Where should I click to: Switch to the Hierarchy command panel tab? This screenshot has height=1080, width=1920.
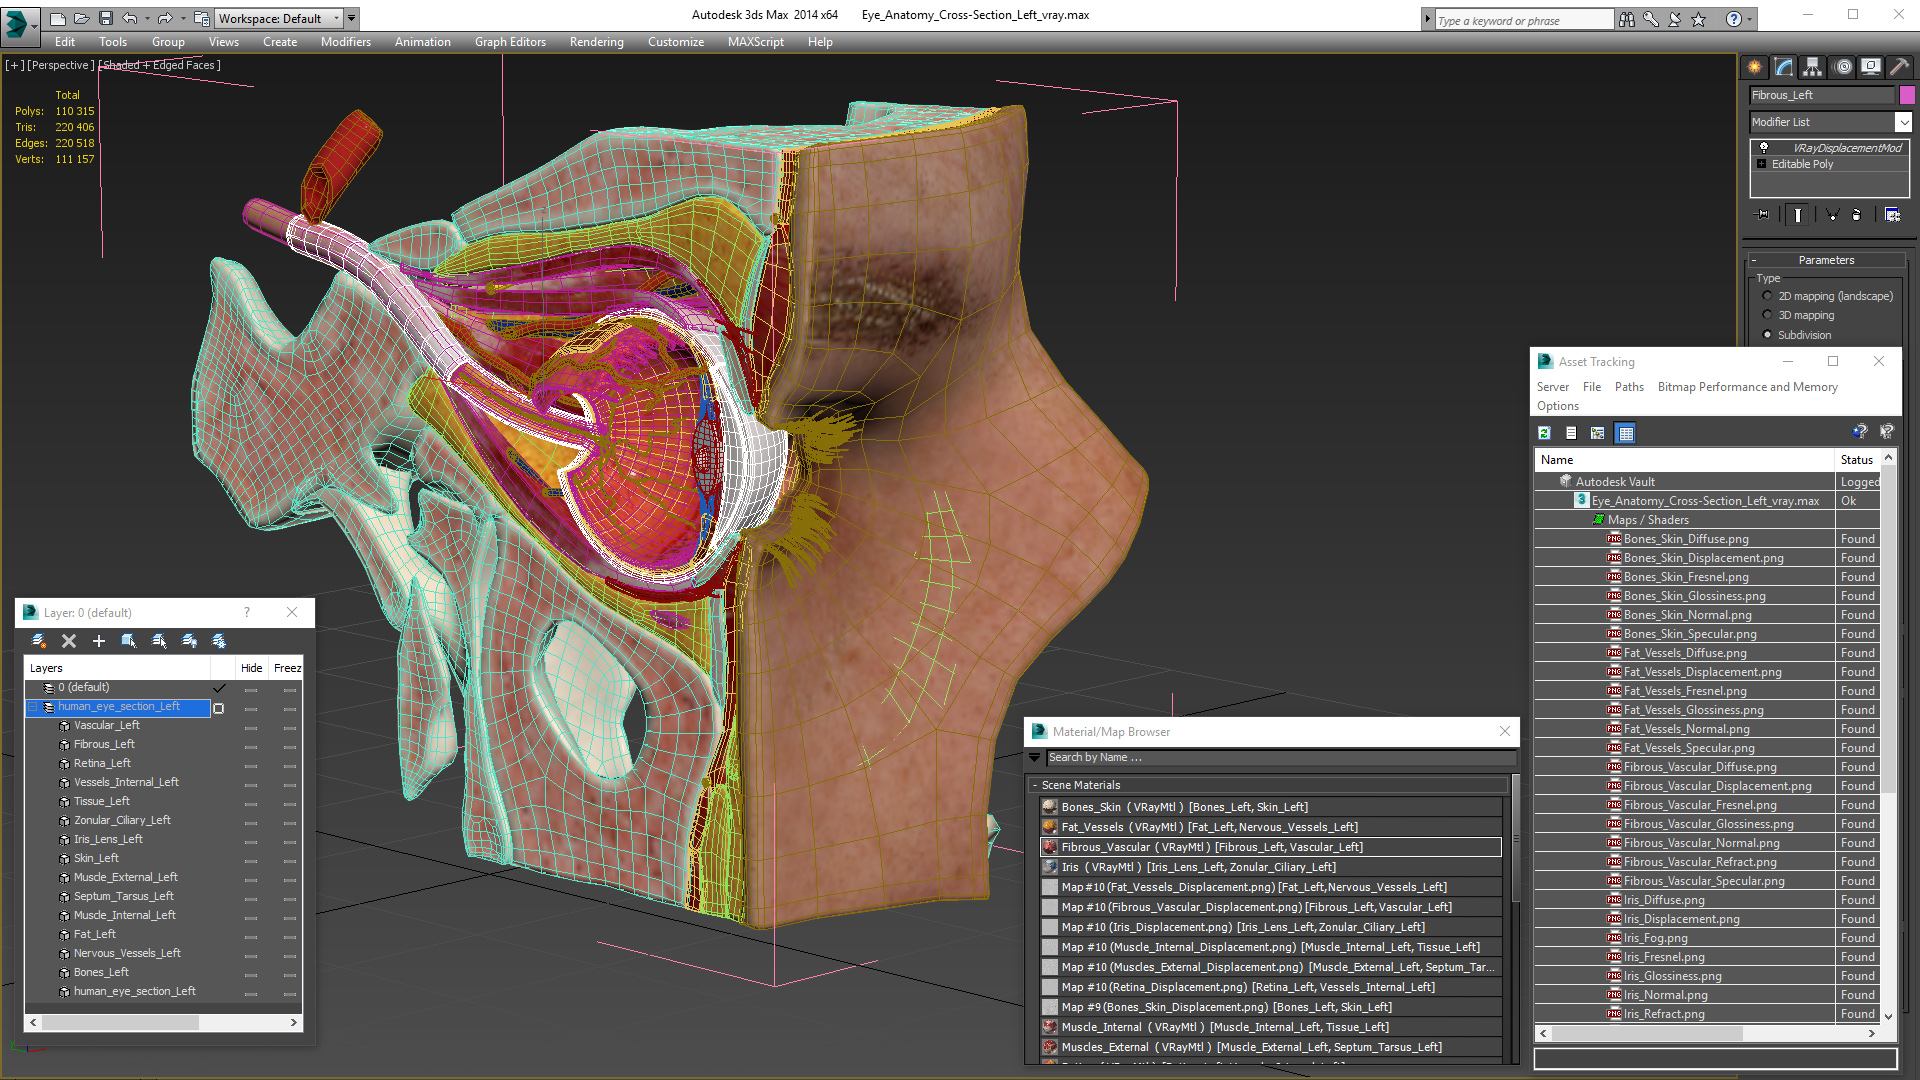click(x=1813, y=67)
